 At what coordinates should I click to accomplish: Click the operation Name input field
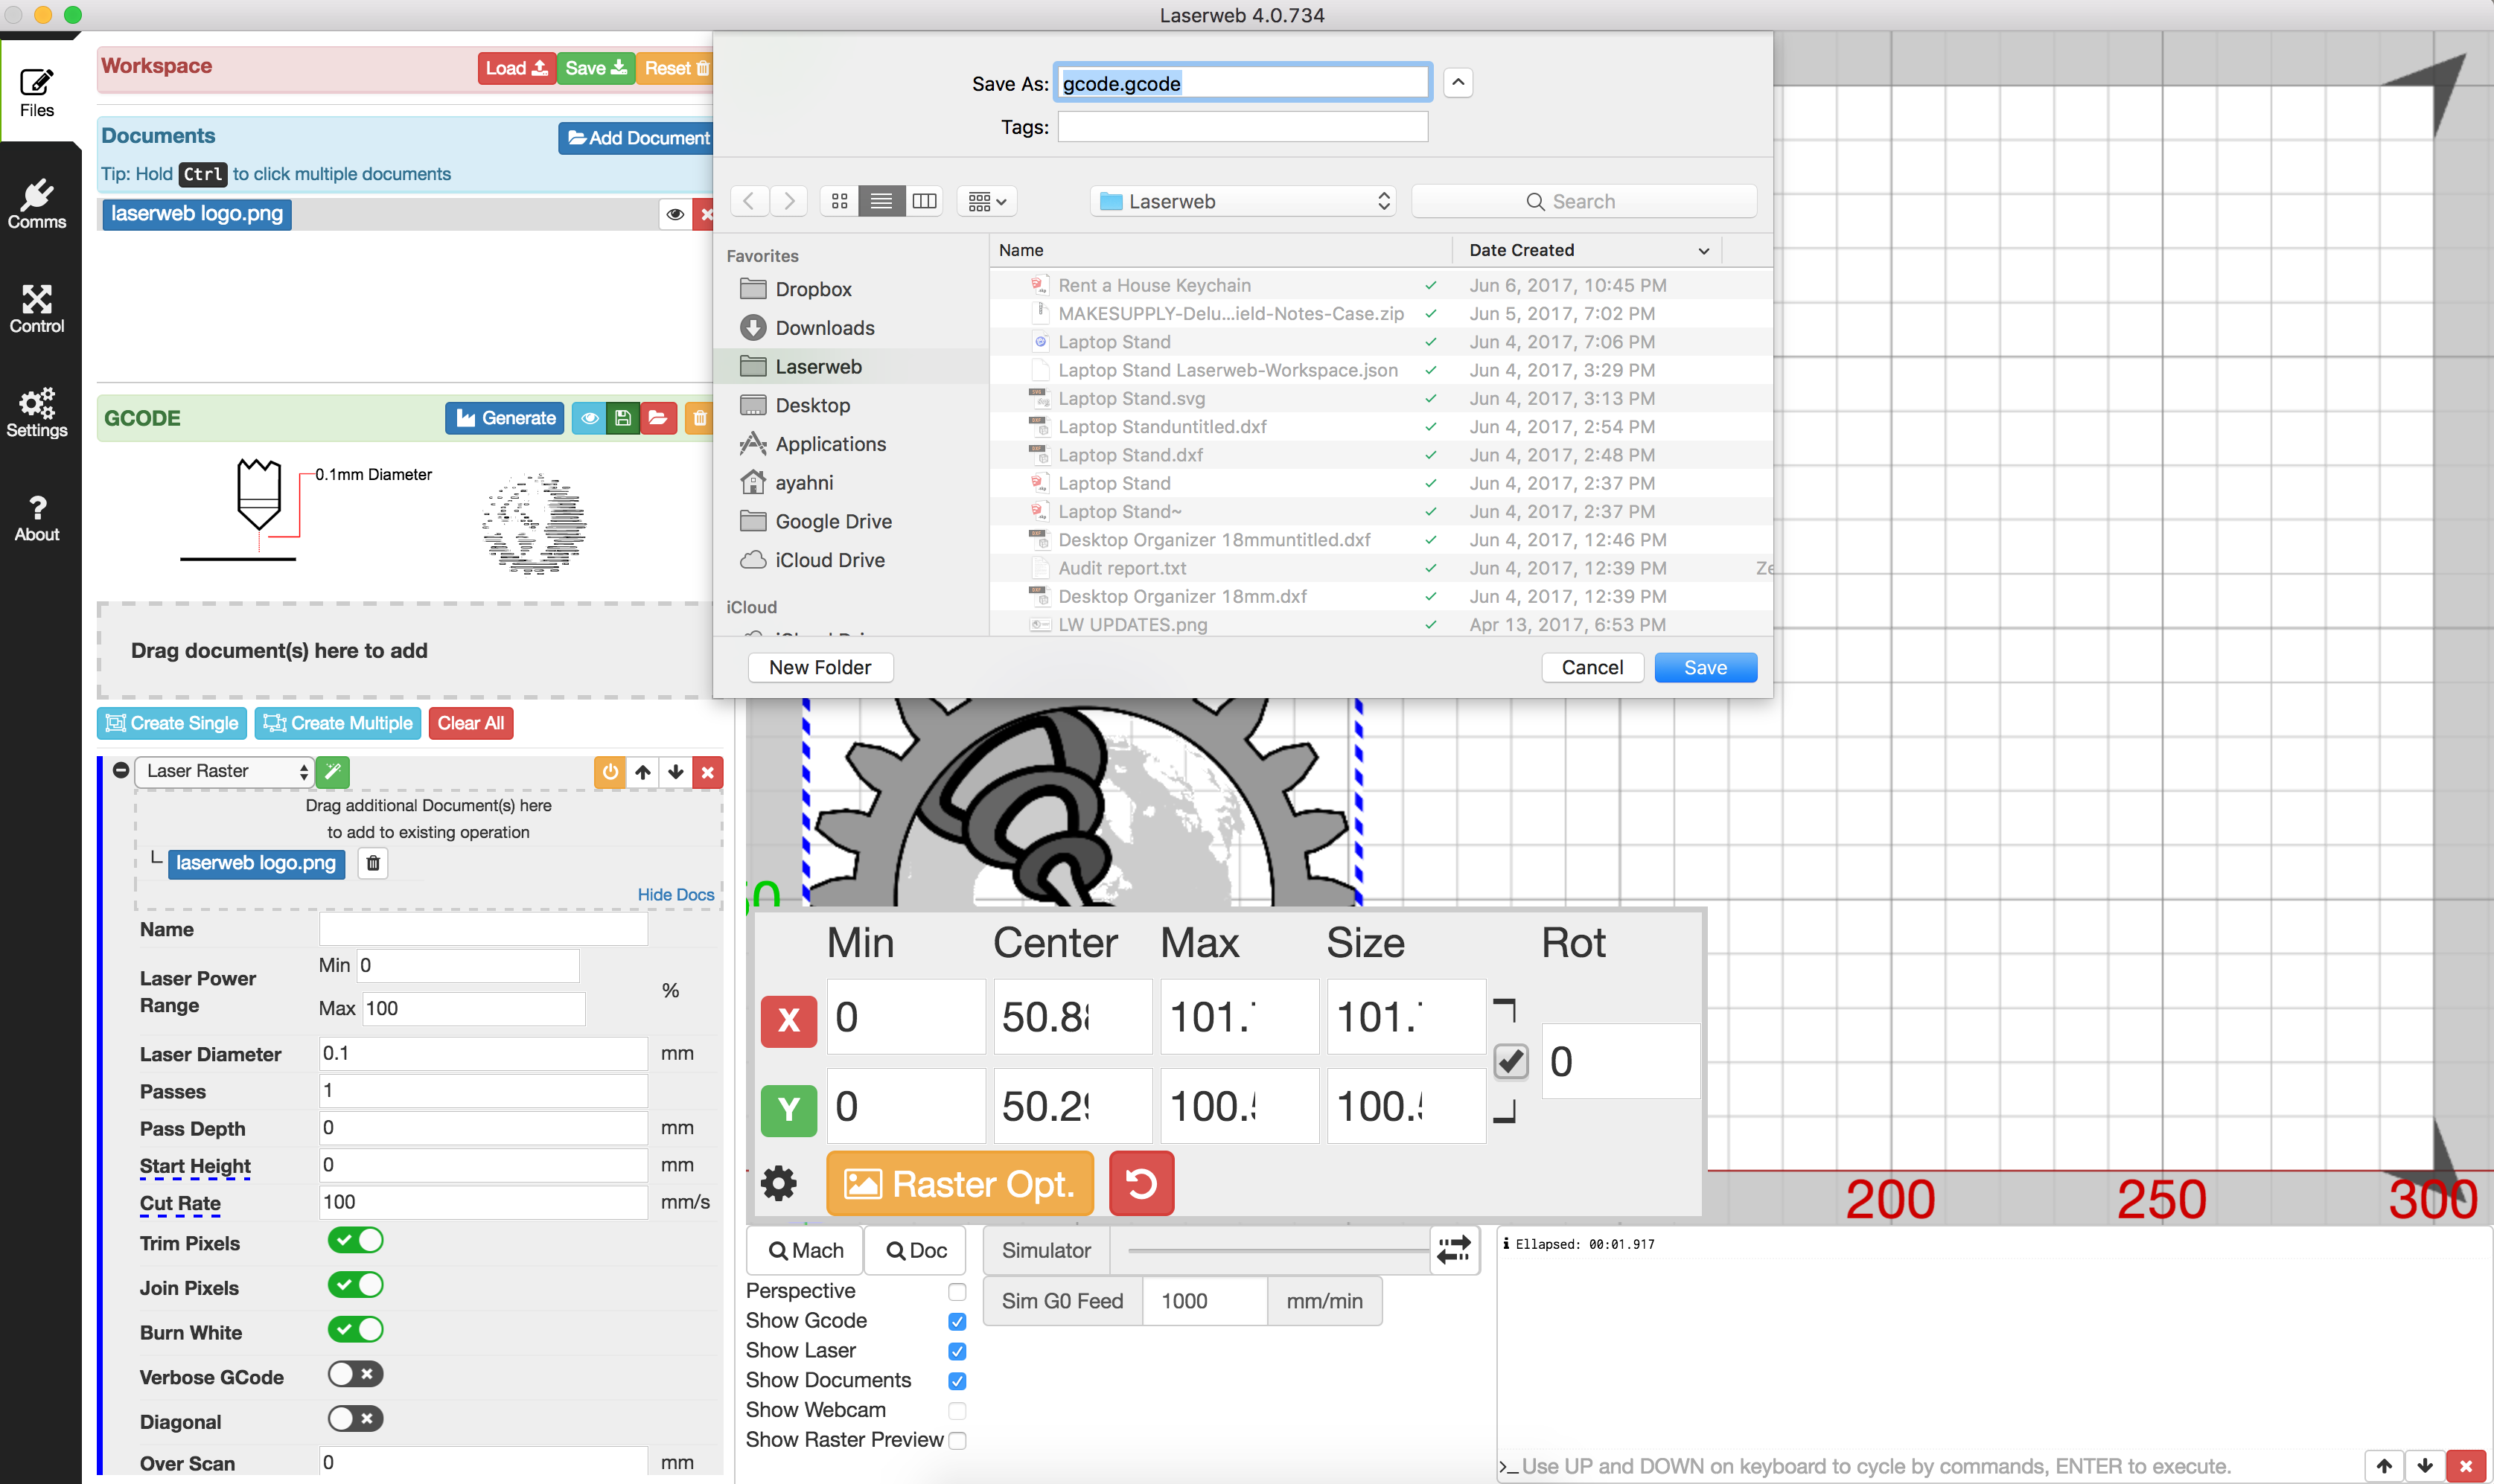click(483, 929)
